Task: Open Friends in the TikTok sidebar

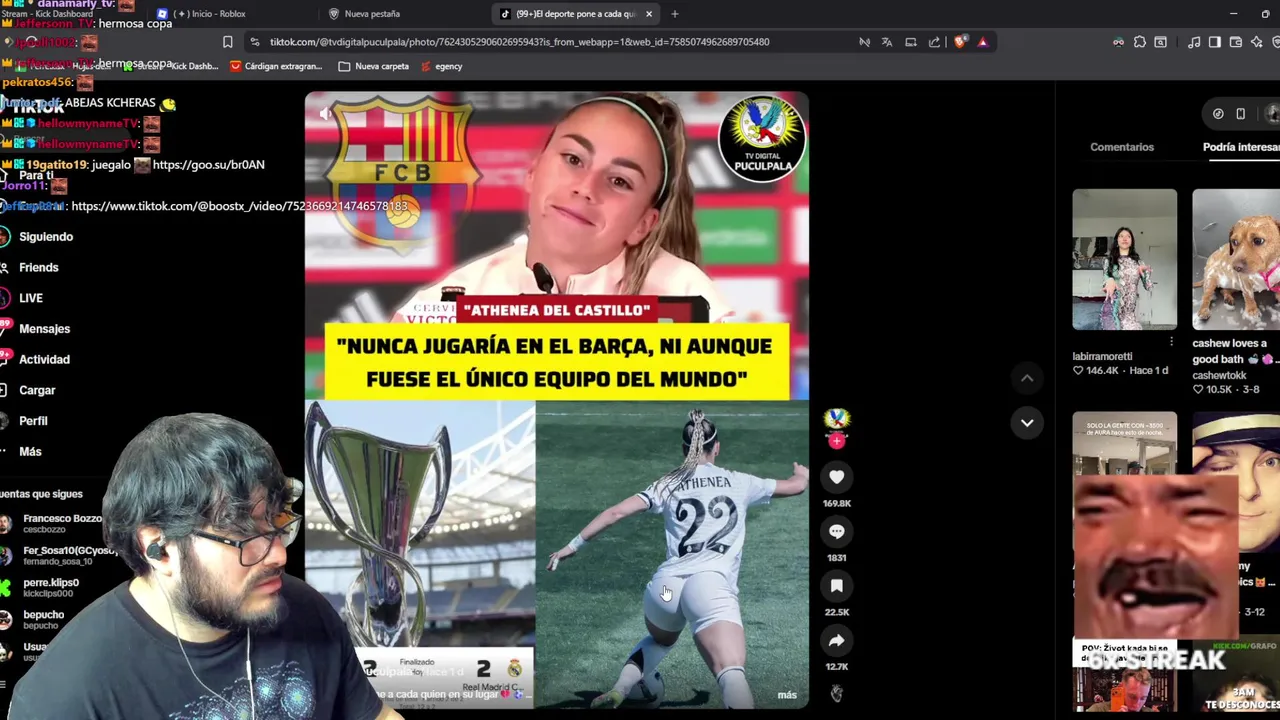Action: tap(39, 268)
